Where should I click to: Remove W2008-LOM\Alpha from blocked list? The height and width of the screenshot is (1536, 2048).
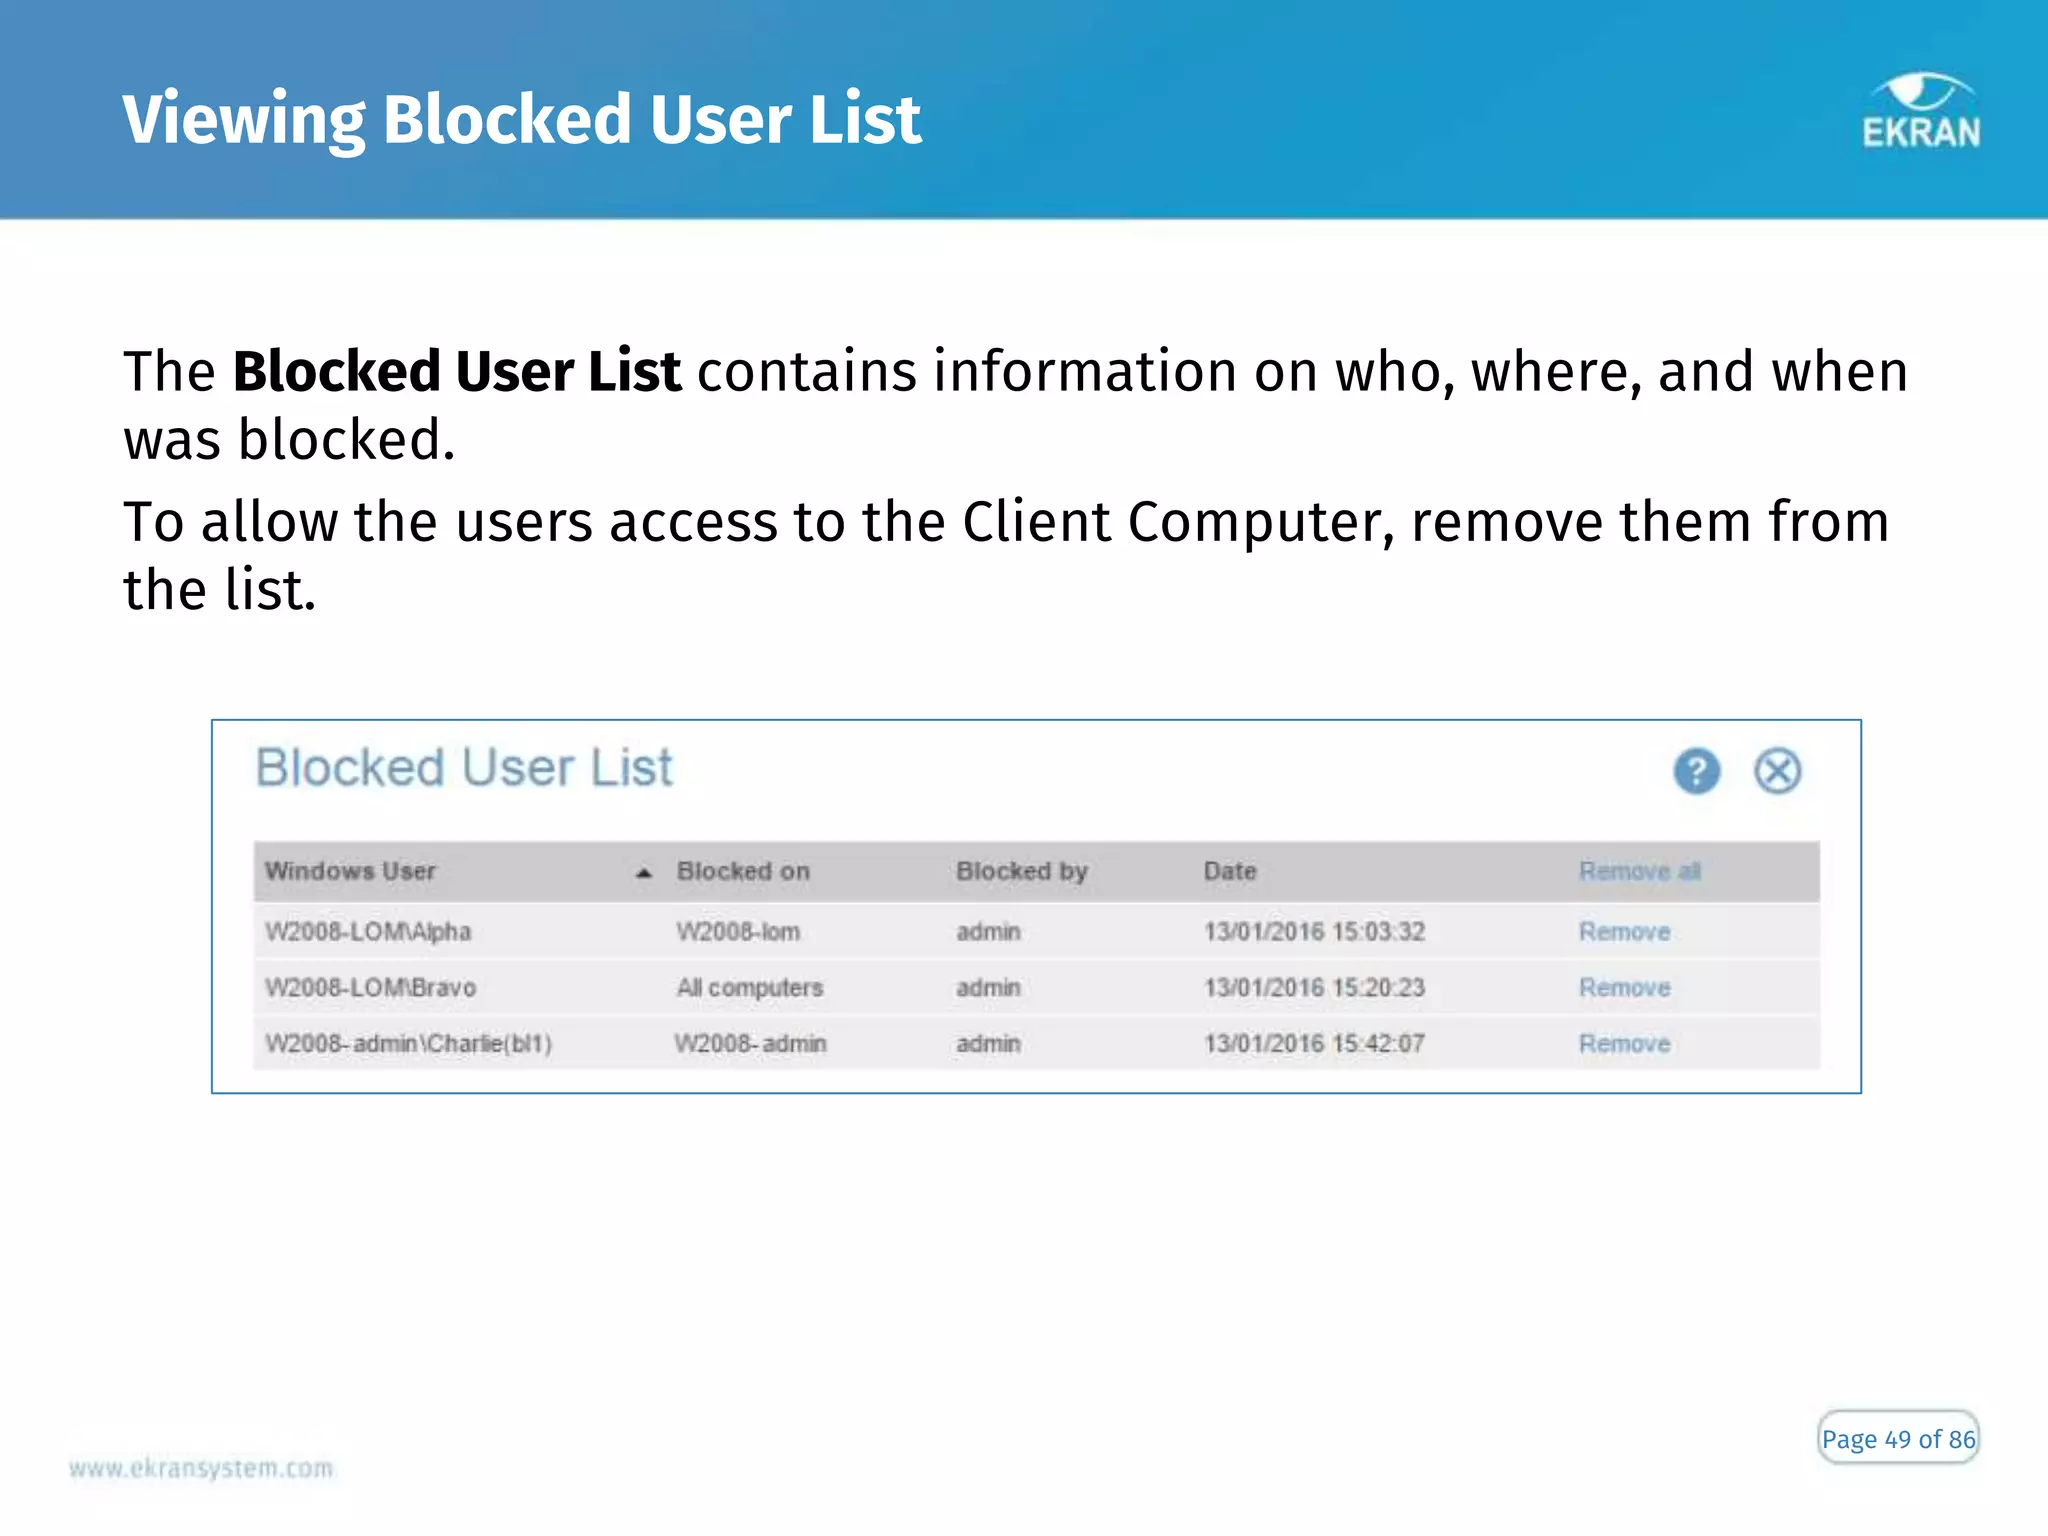tap(1624, 931)
